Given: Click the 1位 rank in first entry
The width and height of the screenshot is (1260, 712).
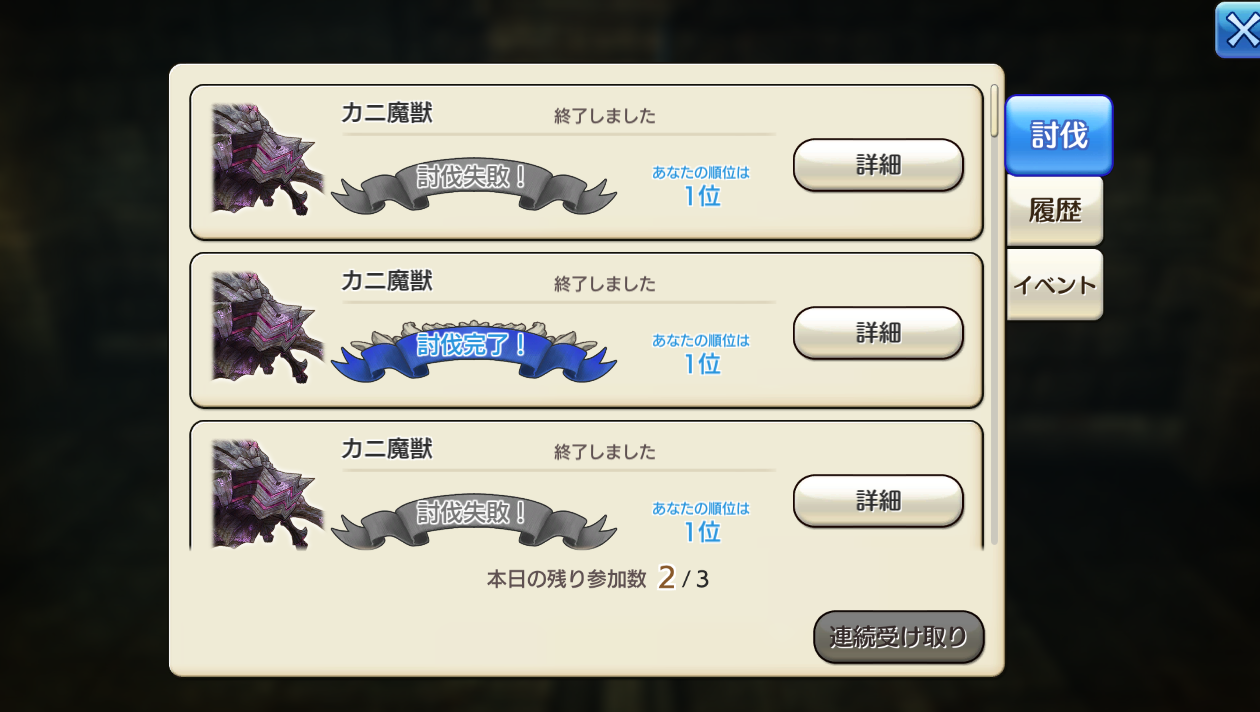Looking at the screenshot, I should [702, 195].
